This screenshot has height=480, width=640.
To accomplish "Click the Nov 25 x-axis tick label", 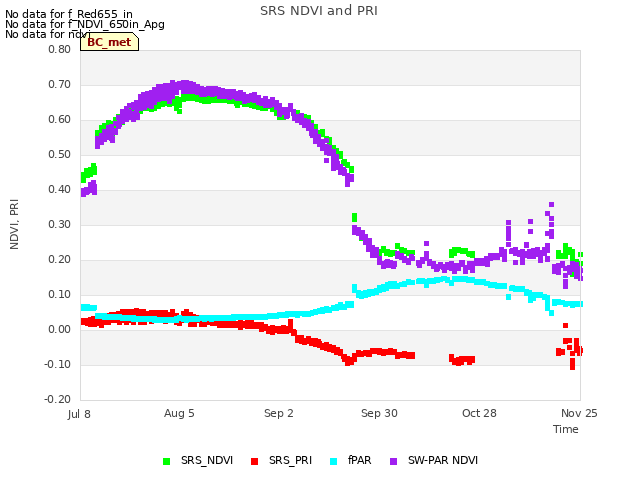I will (x=579, y=413).
